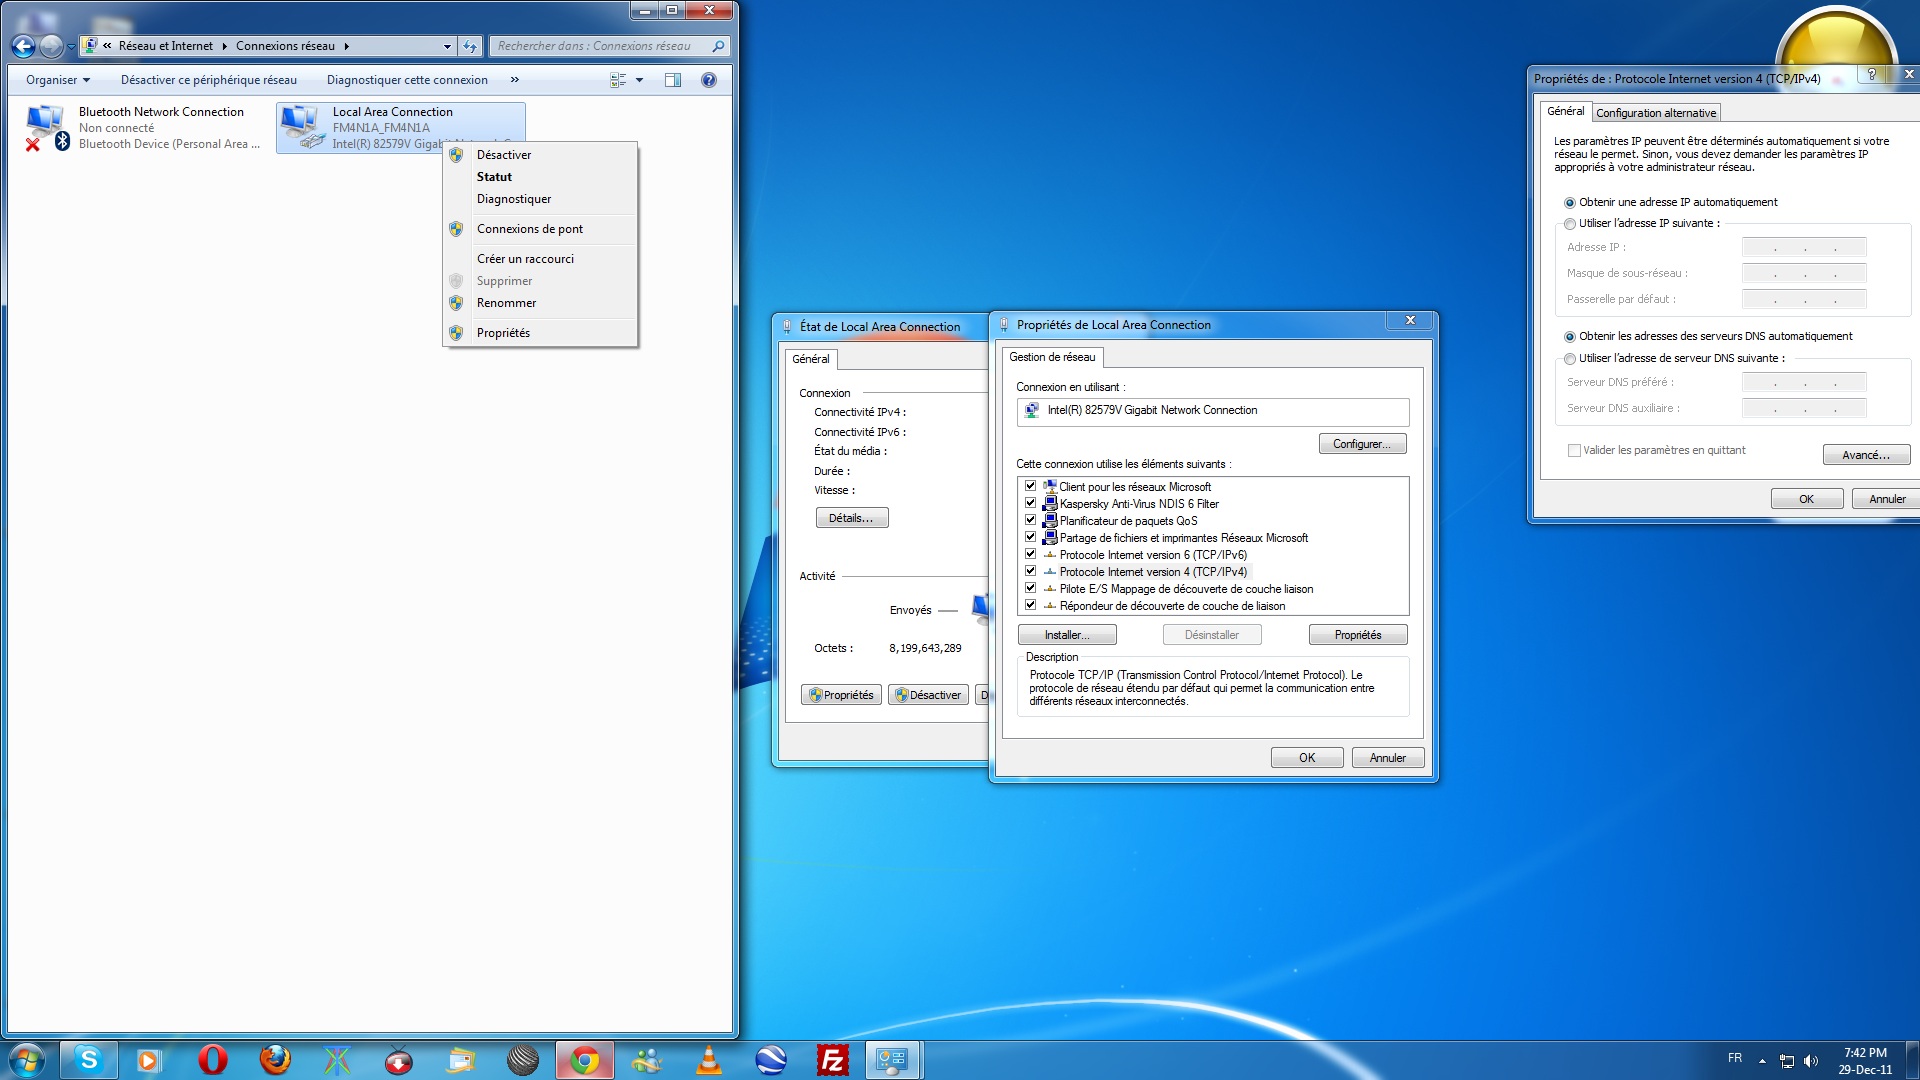This screenshot has width=1920, height=1080.
Task: Click the Avancé... button
Action: (x=1865, y=455)
